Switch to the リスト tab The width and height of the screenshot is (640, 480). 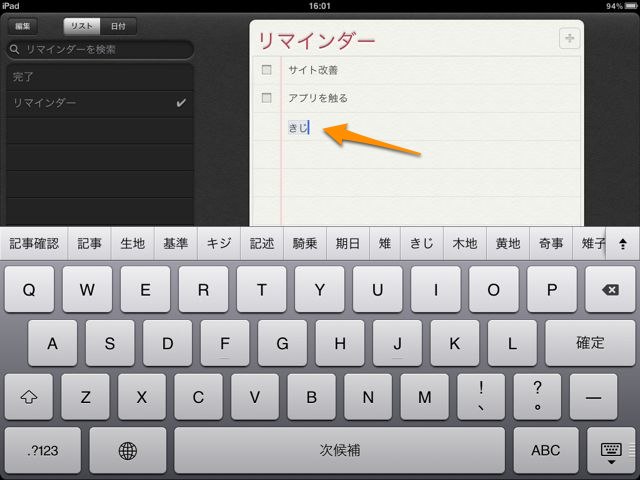tap(82, 27)
